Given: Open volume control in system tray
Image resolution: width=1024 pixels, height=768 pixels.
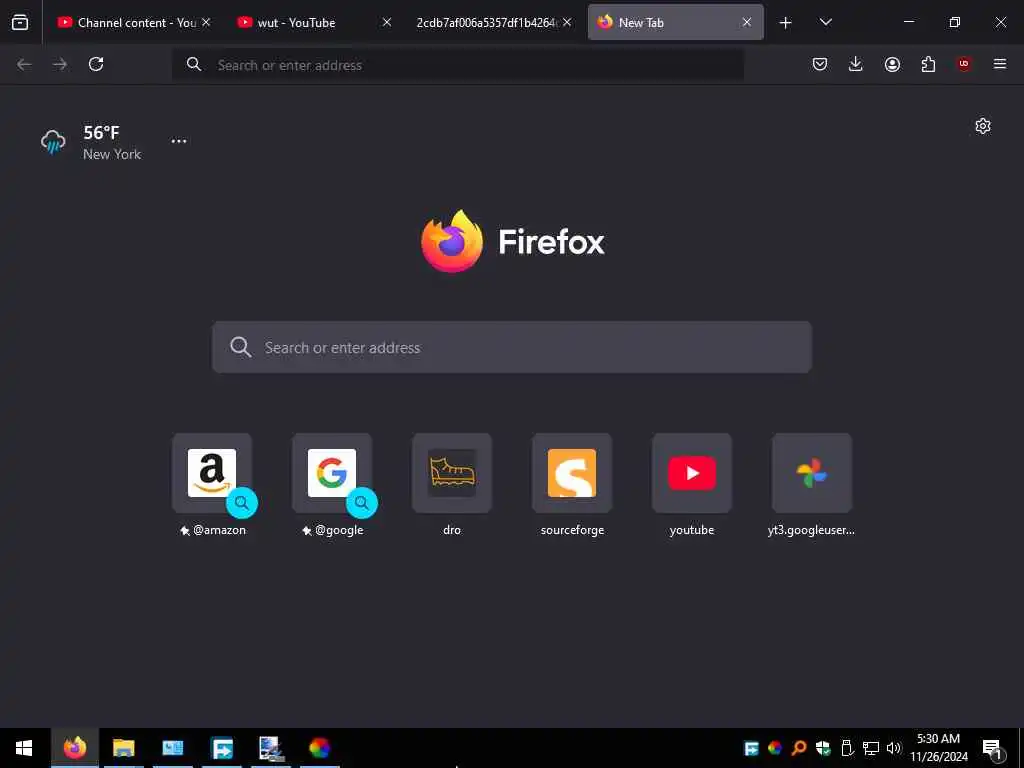Looking at the screenshot, I should pos(893,748).
